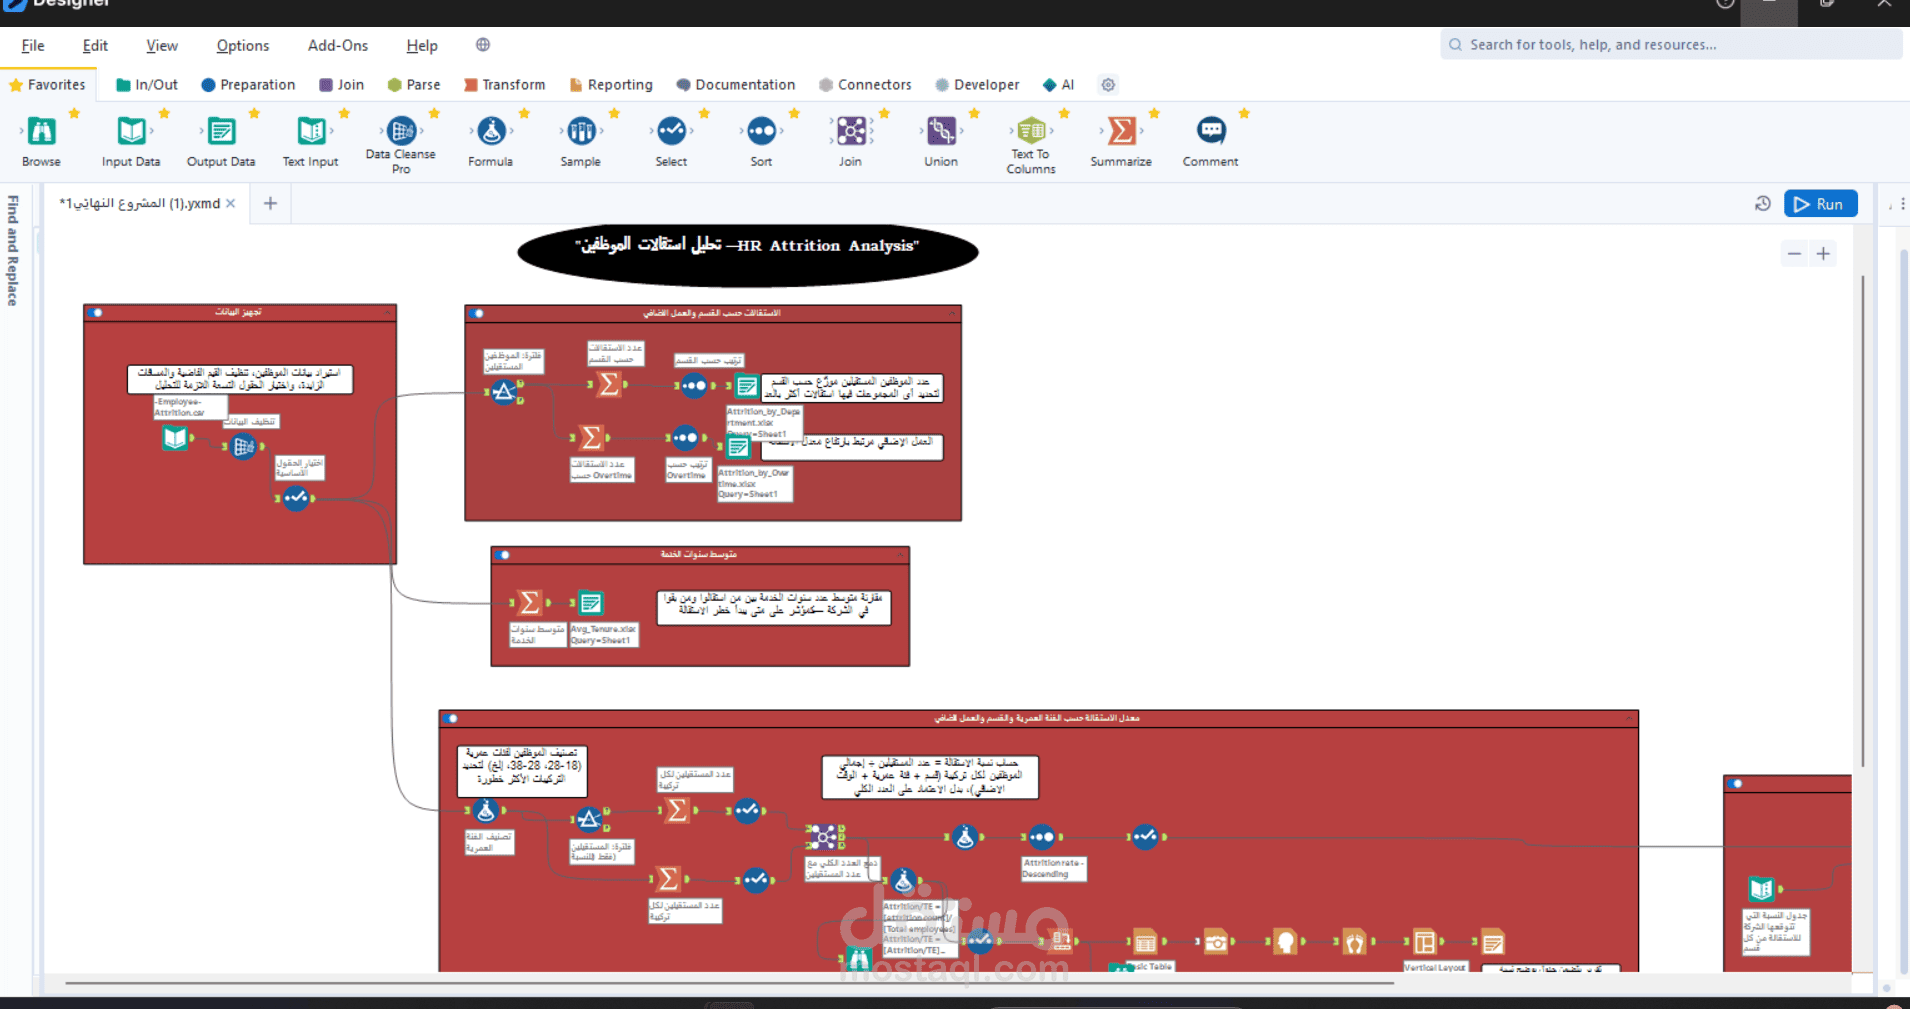This screenshot has height=1009, width=1910.
Task: Pick the Input Data tool
Action: point(131,131)
